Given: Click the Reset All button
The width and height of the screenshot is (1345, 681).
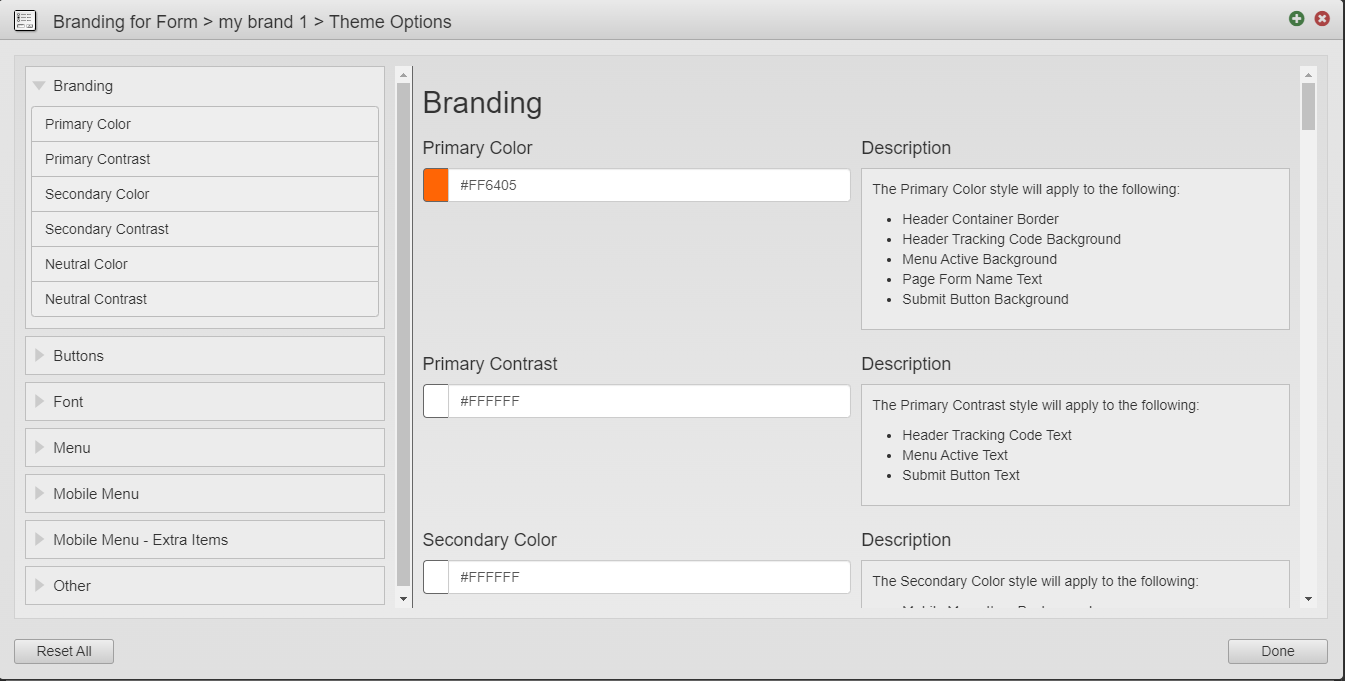Looking at the screenshot, I should click(63, 650).
